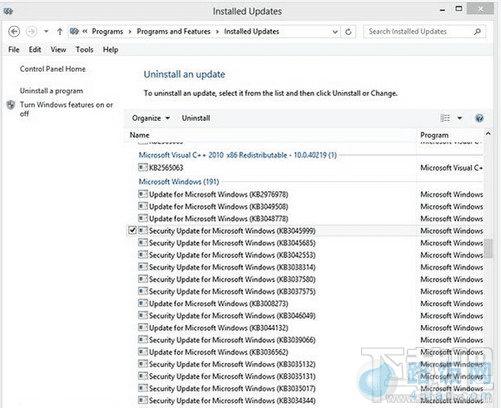Collapse the Microsoft Visual C++ 2010 x86 group
Image resolution: width=501 pixels, height=408 pixels.
(x=237, y=155)
